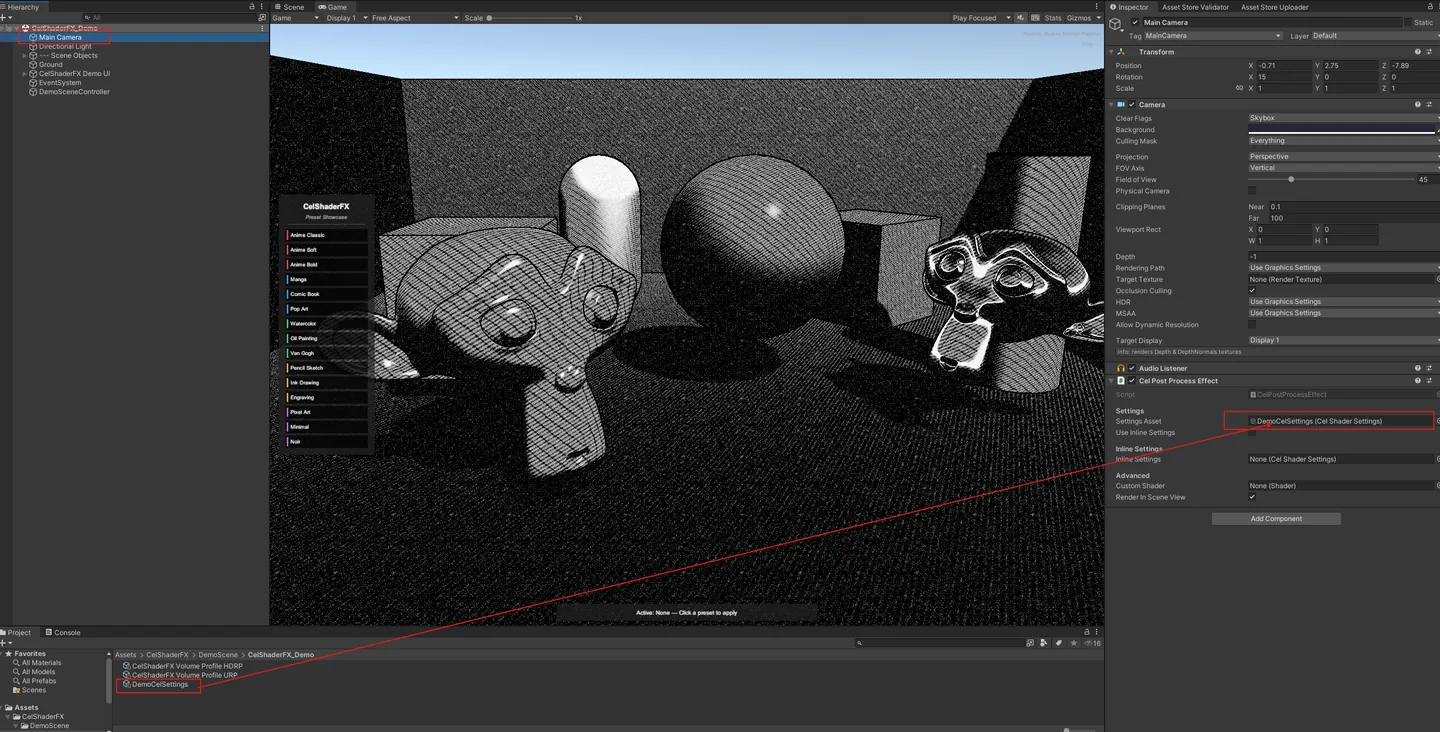Image resolution: width=1440 pixels, height=732 pixels.
Task: Open the Tag dropdown showing MainCamera
Action: pyautogui.click(x=1212, y=36)
